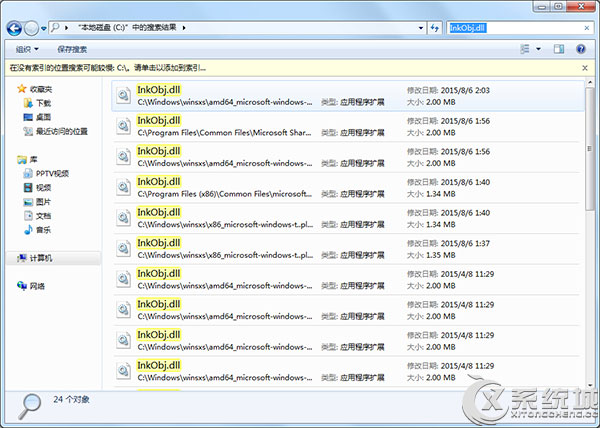Open 音乐 library
The height and width of the screenshot is (428, 600).
pos(43,230)
